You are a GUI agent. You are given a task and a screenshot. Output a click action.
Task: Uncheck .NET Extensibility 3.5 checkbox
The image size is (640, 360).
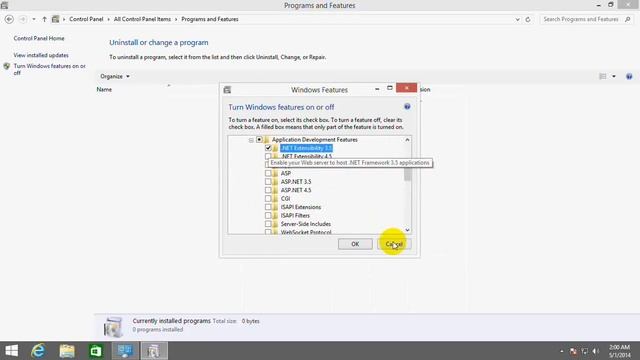[x=268, y=148]
